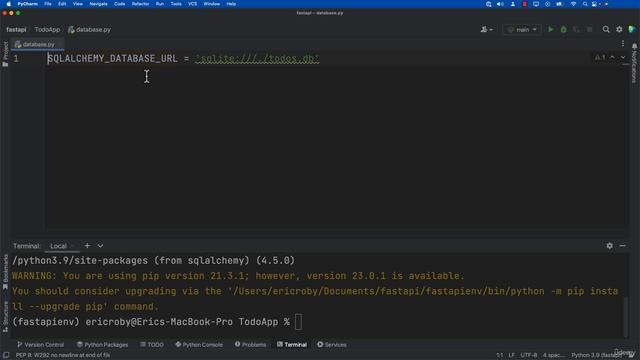Open the Project tool window
This screenshot has height=360, width=640.
(5, 54)
